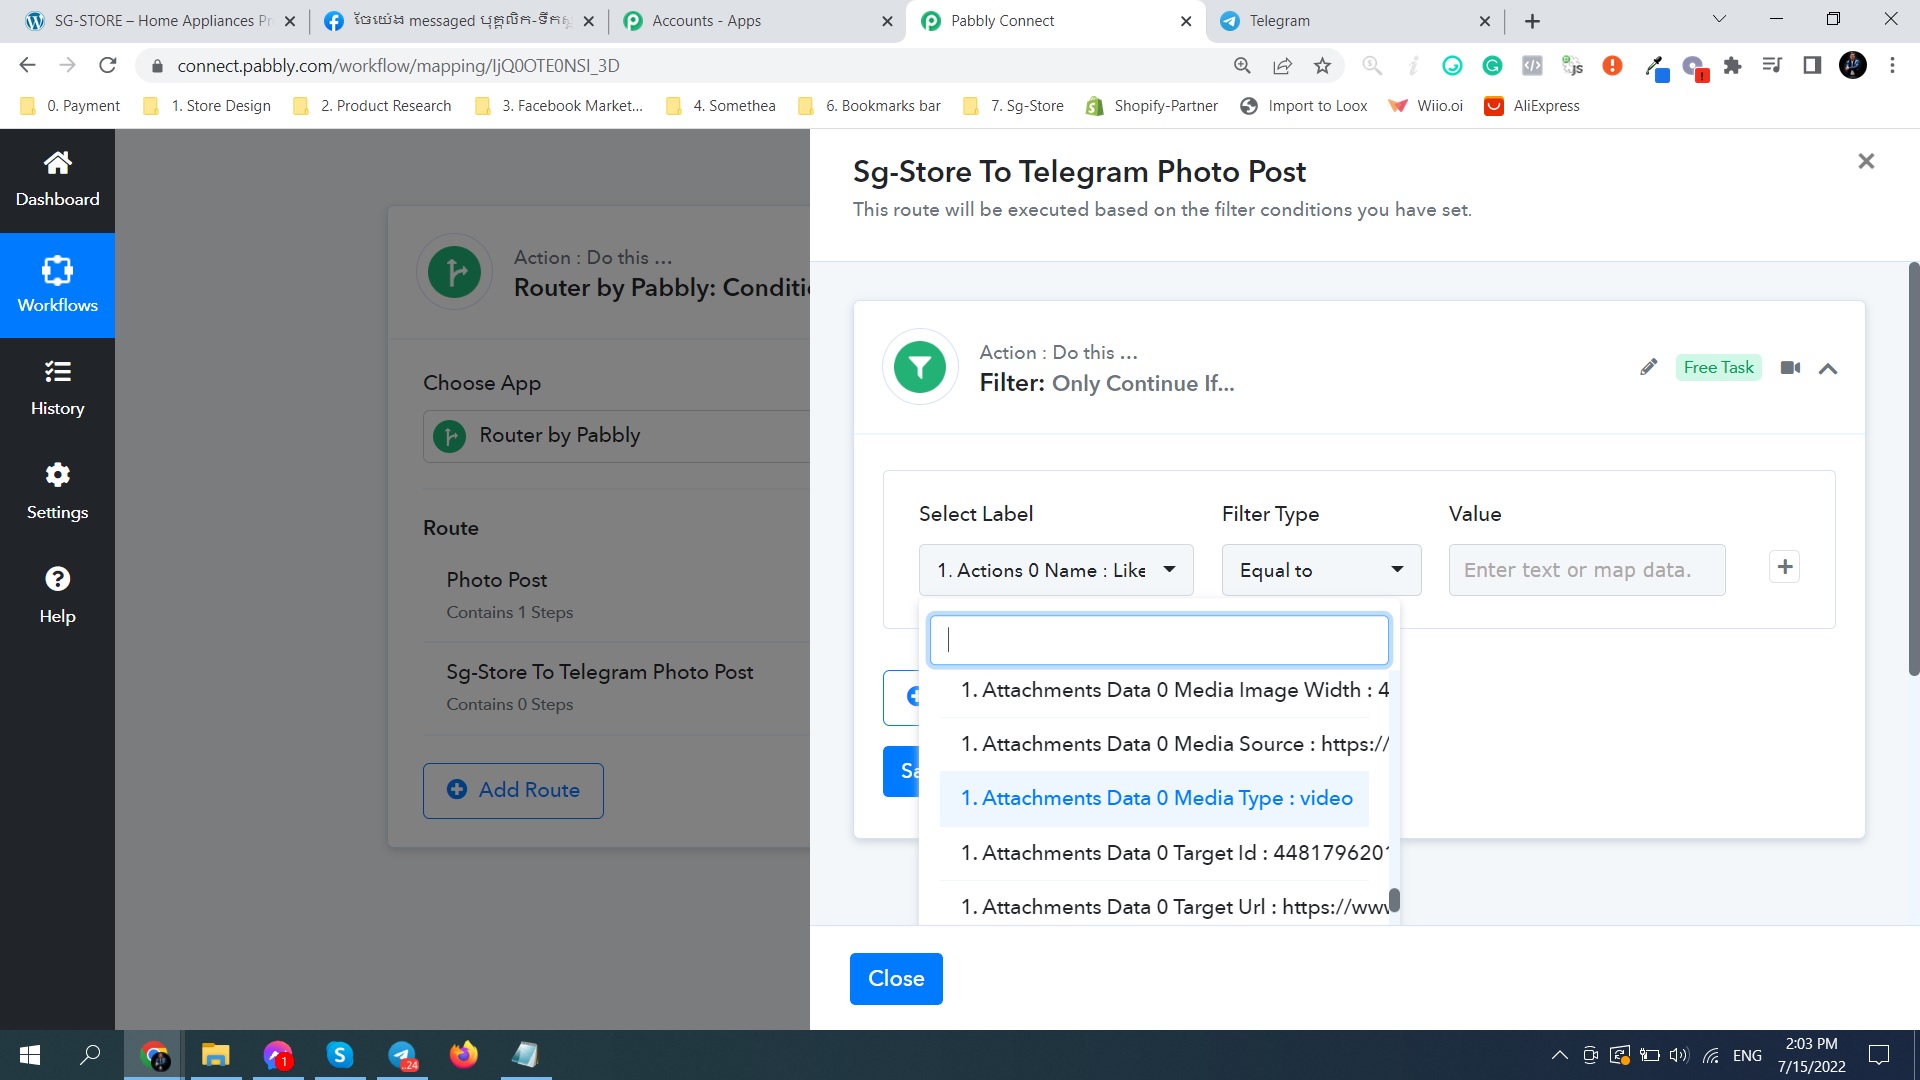Reload the Pabbly Connect page
Viewport: 1920px width, 1080px height.
pos(108,66)
